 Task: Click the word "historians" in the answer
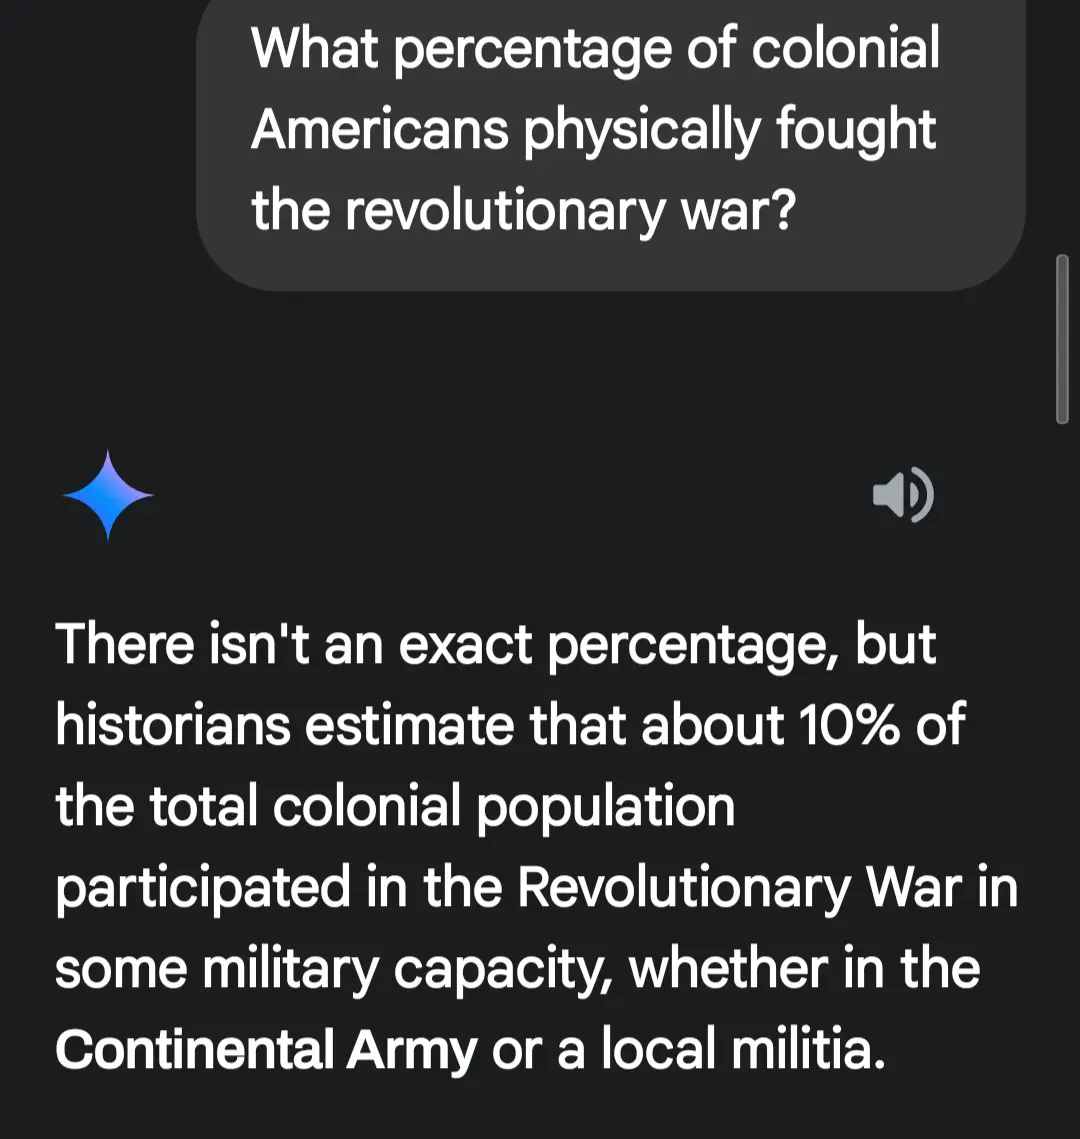coord(172,726)
